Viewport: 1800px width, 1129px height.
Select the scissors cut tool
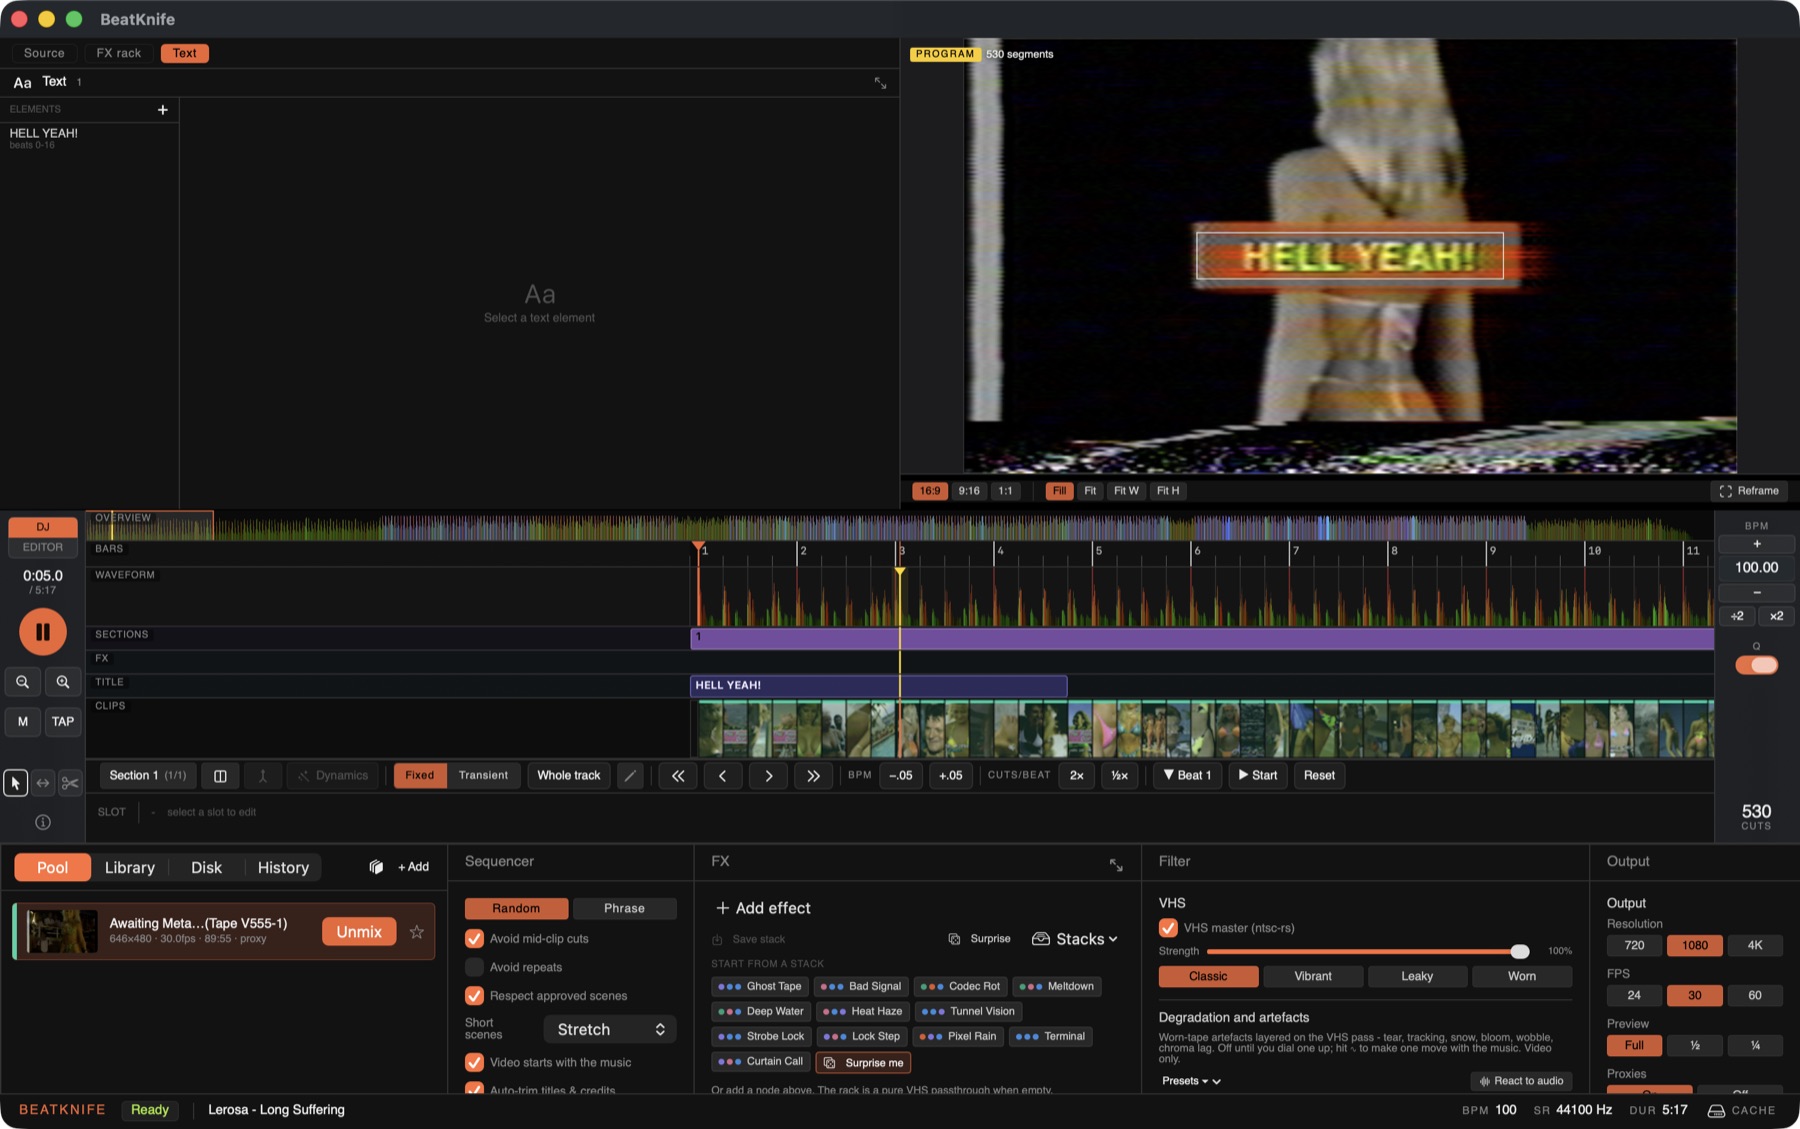point(70,783)
